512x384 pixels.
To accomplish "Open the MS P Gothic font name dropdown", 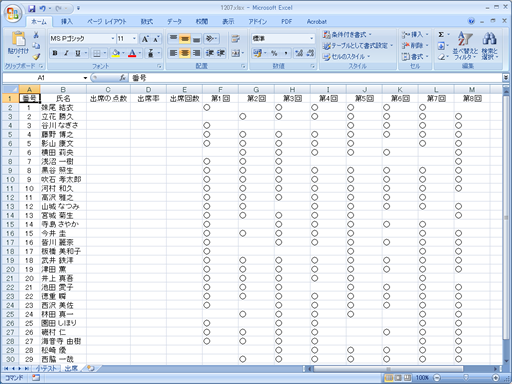I will click(x=112, y=39).
